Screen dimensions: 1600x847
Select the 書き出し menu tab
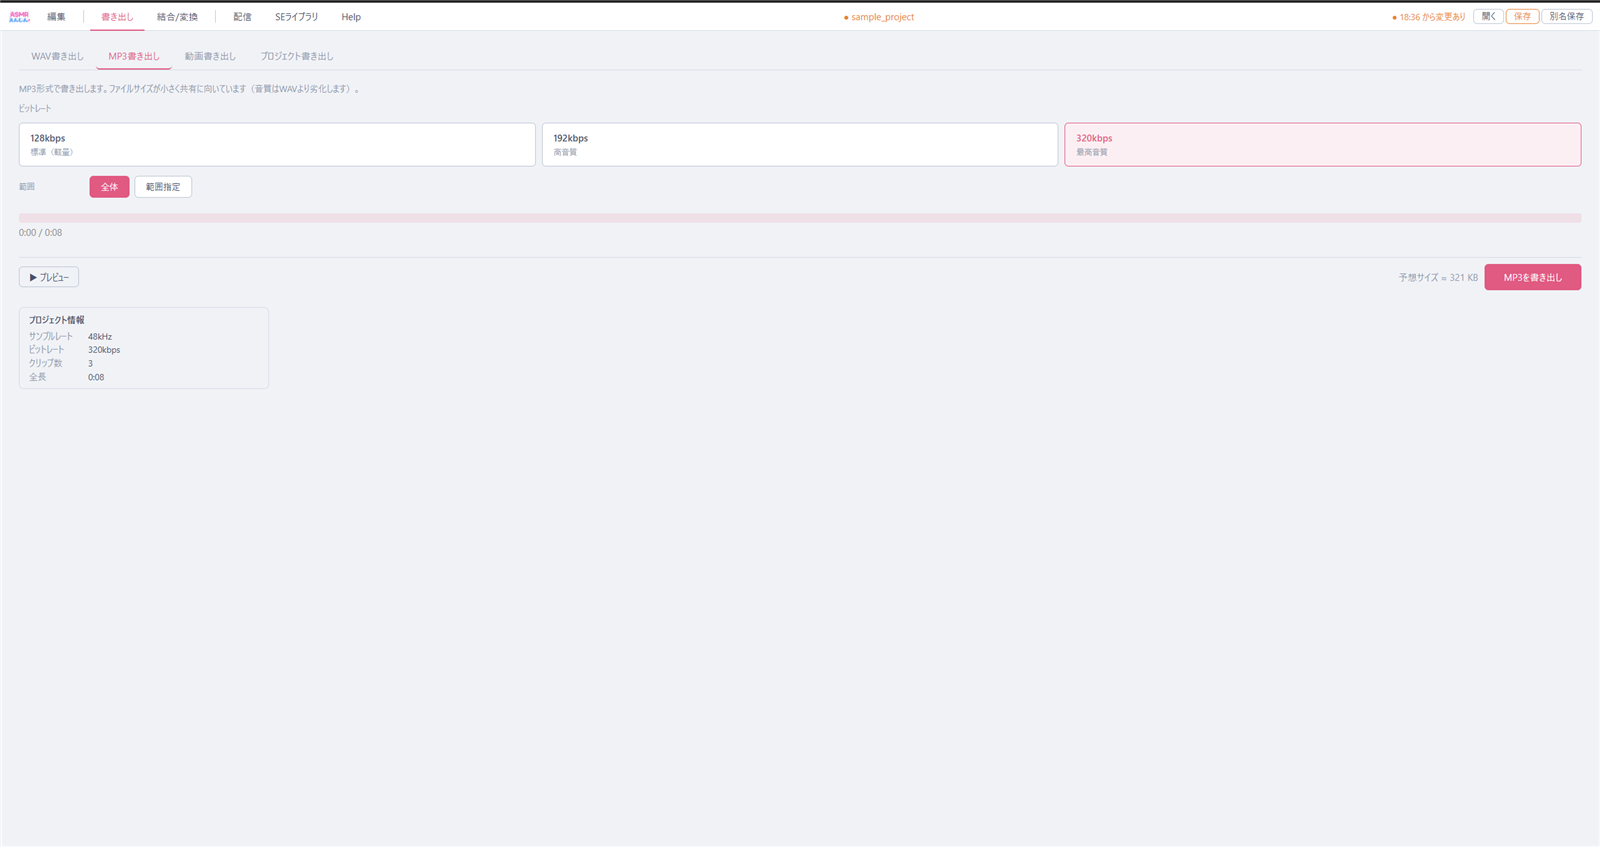tap(117, 17)
